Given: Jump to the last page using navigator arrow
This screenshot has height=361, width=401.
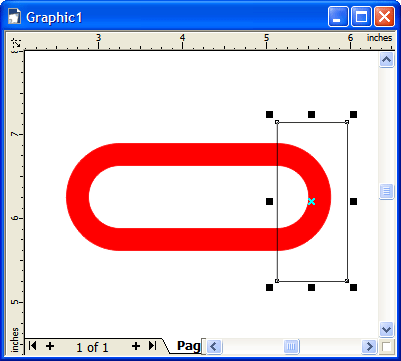Looking at the screenshot, I should click(152, 346).
